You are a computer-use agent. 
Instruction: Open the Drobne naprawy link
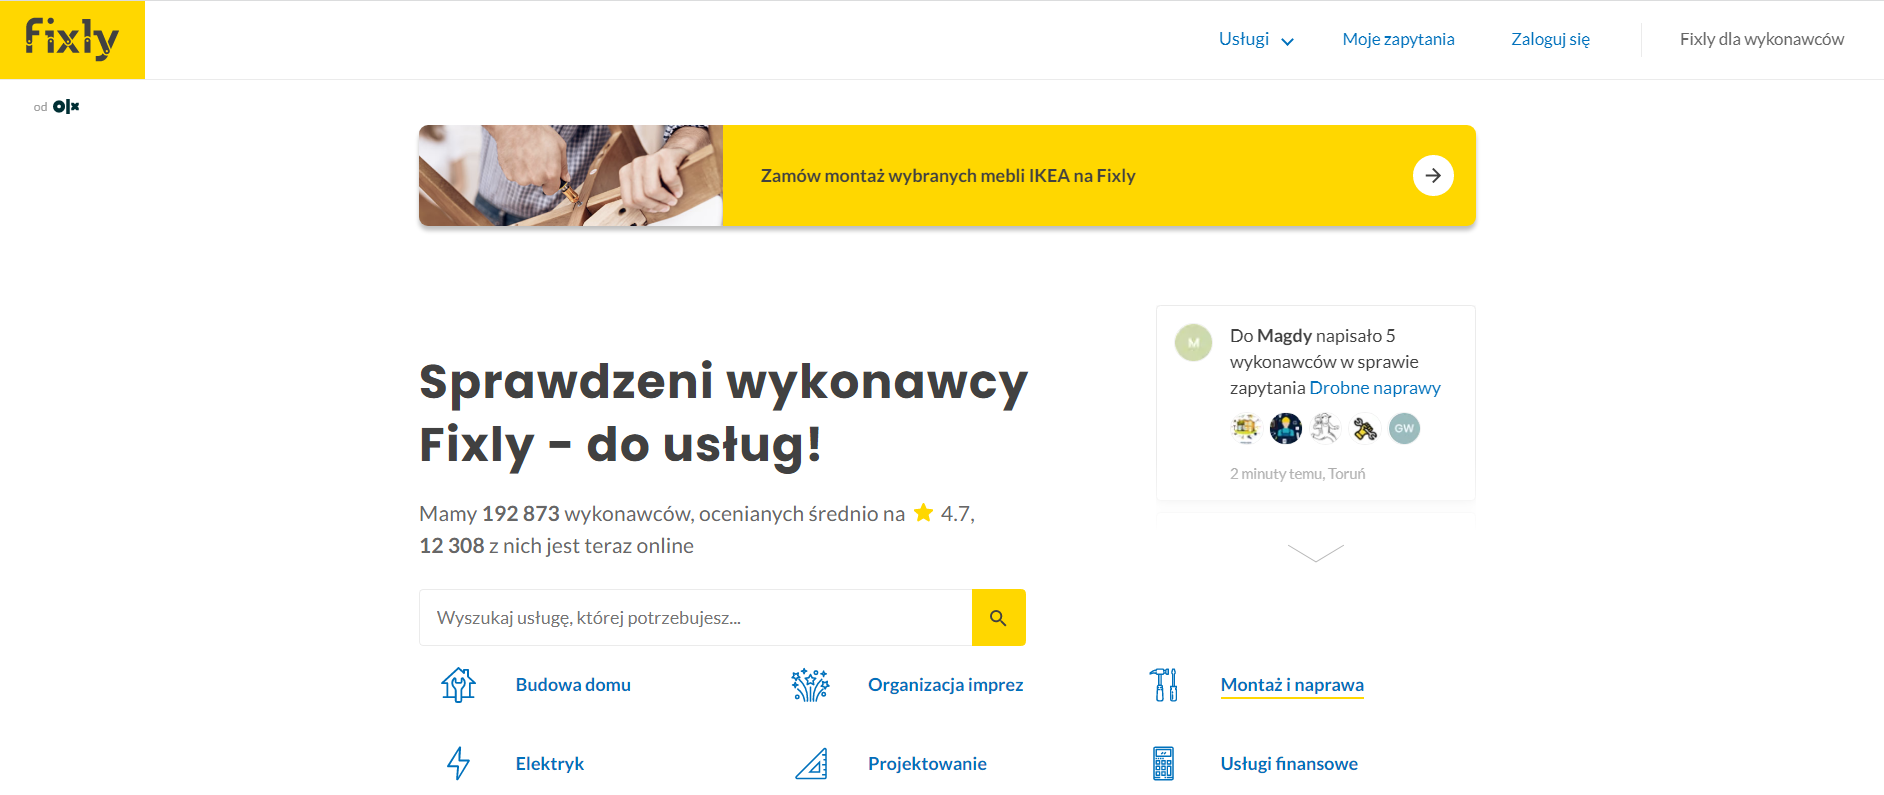click(x=1375, y=388)
